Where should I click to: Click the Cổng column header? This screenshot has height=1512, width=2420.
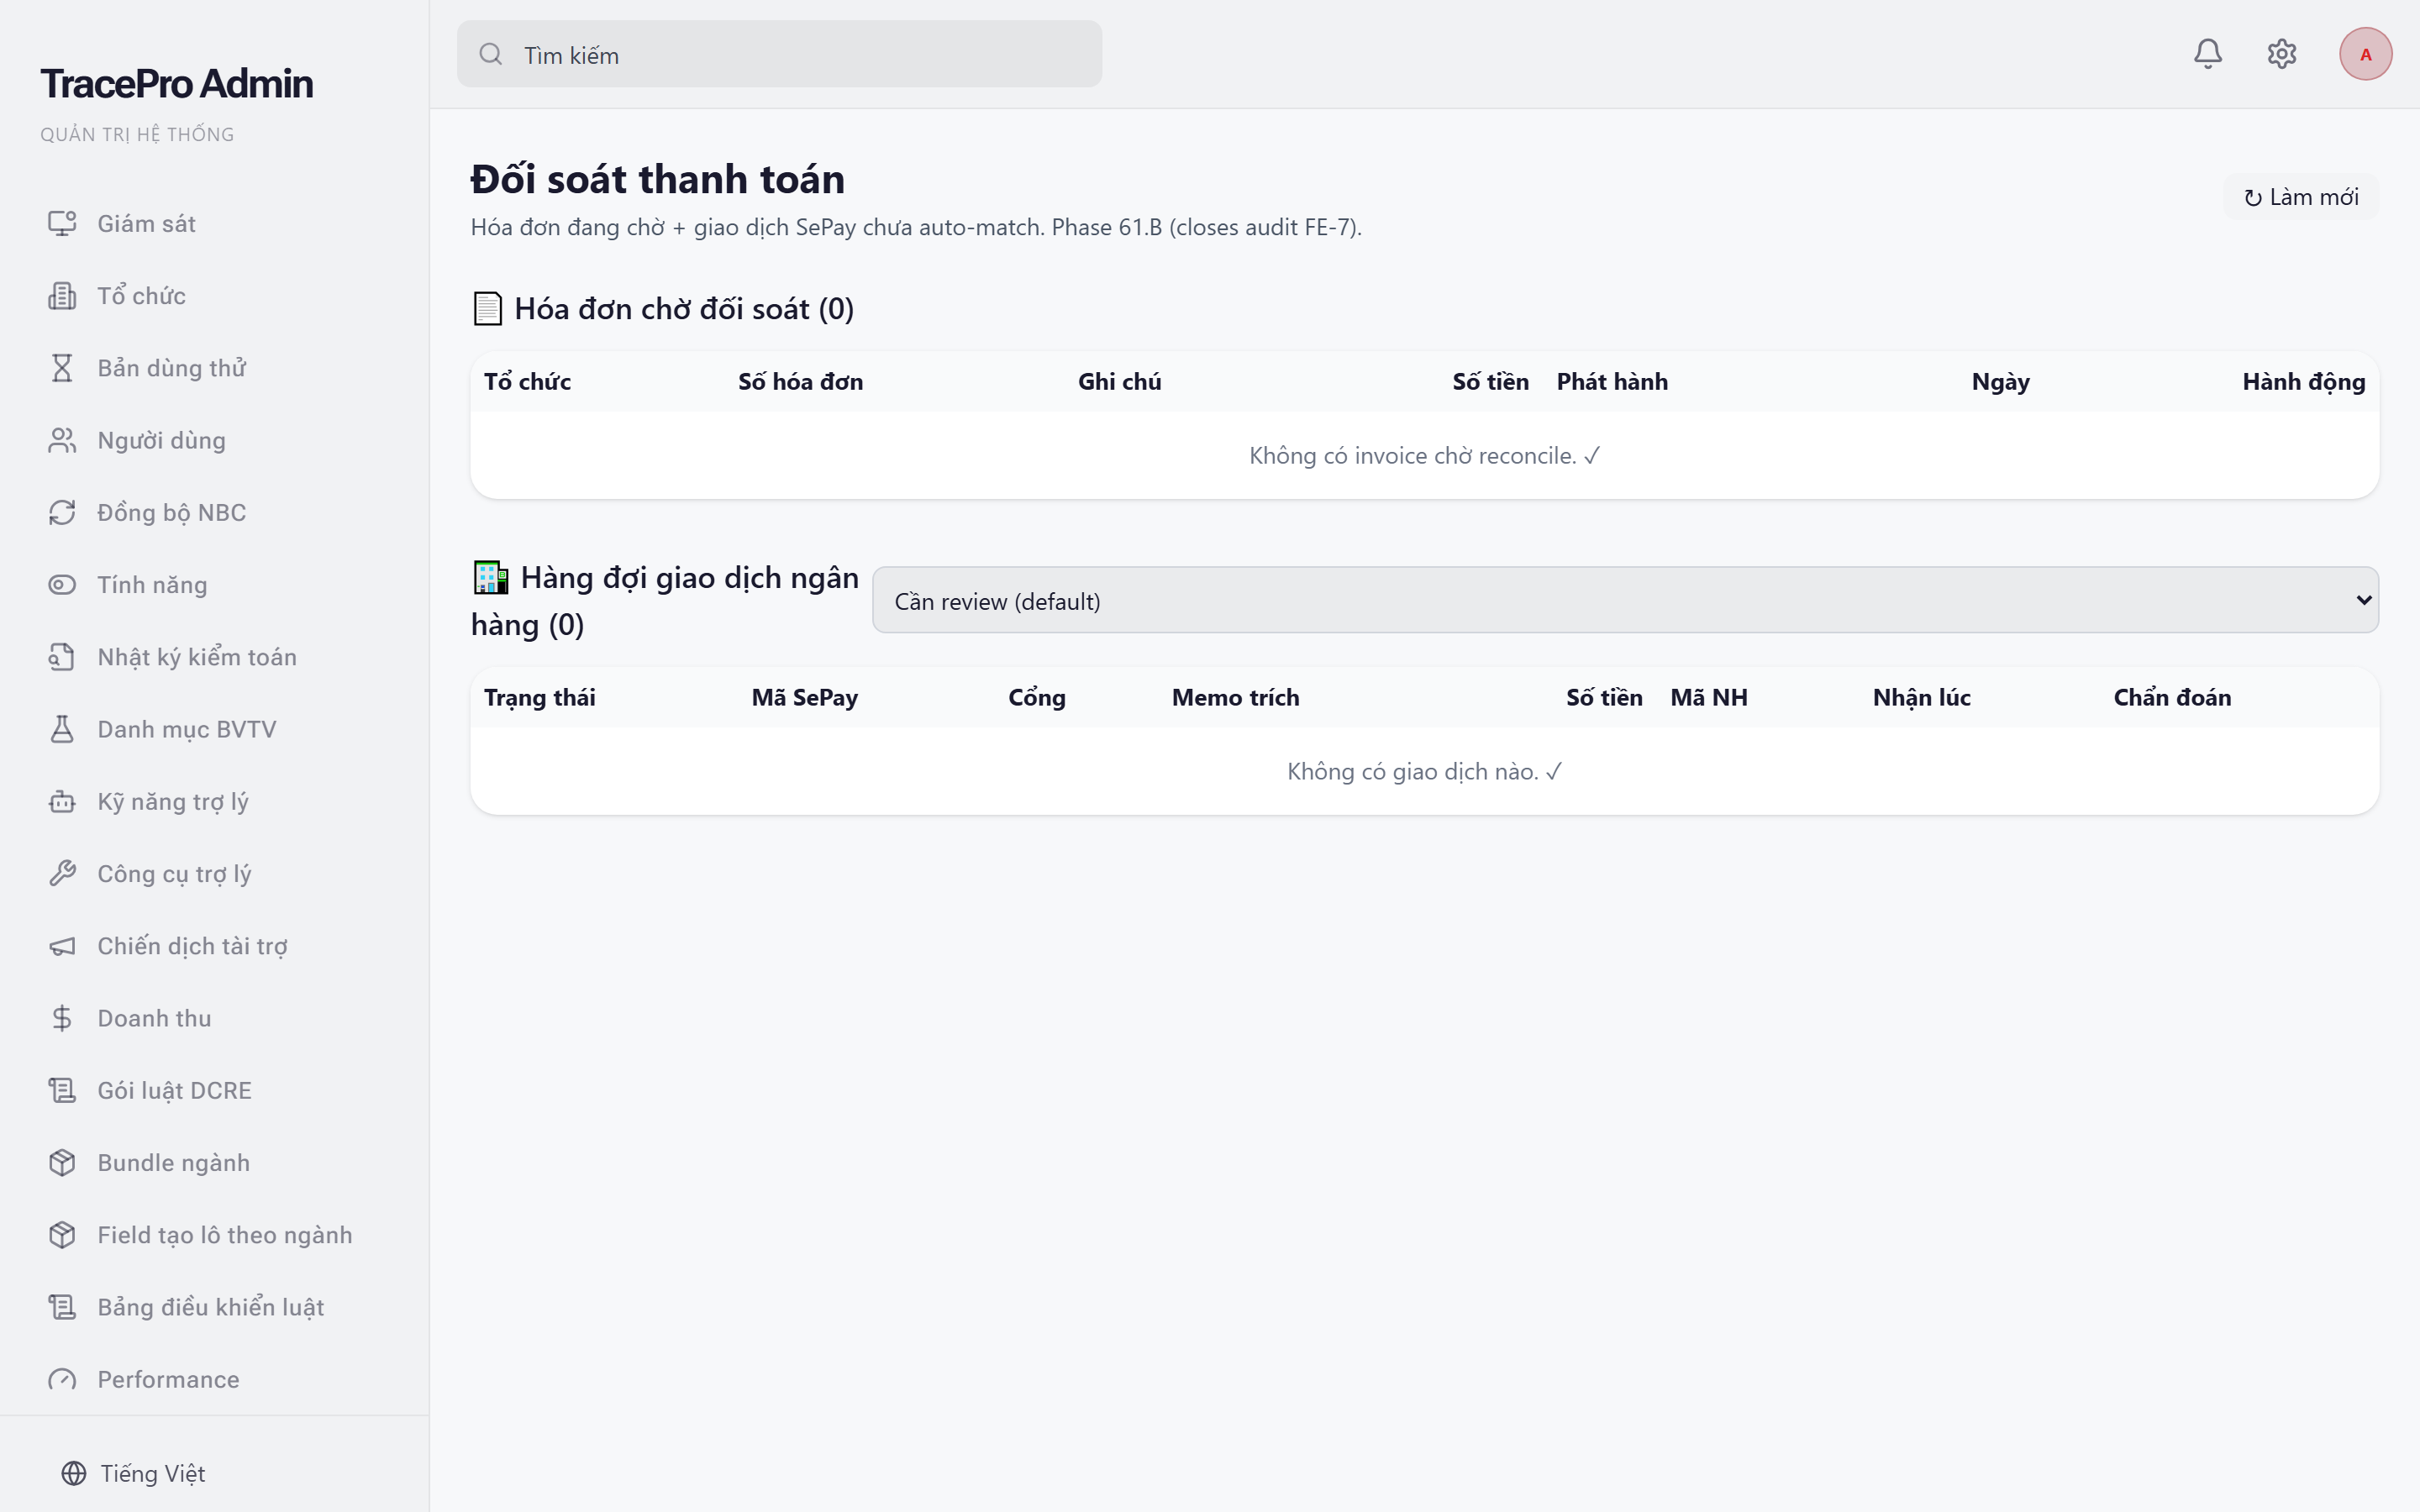(1036, 698)
